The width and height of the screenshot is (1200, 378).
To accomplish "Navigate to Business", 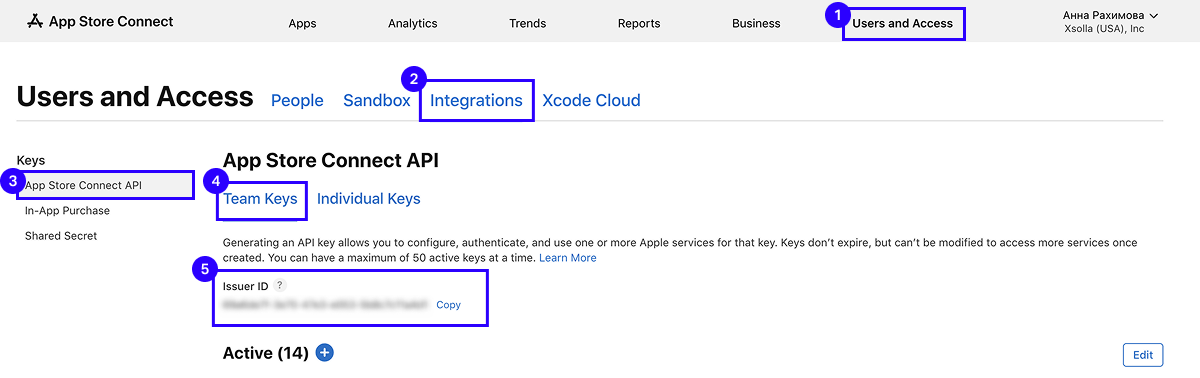I will [x=756, y=23].
